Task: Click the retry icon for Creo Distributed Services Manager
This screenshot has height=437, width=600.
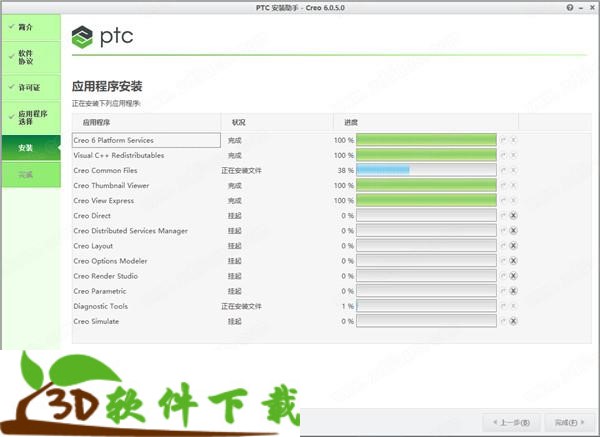Action: point(504,230)
